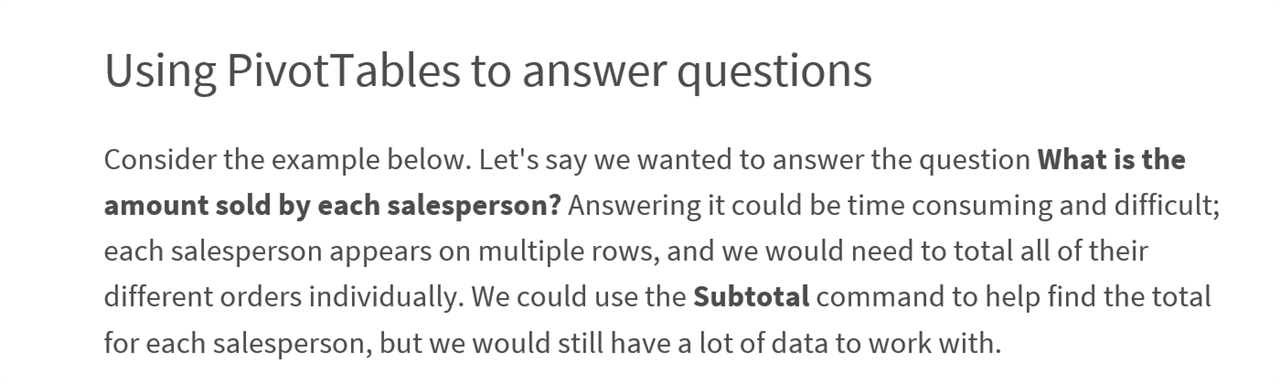
Task: Click the 'Using PivotTables to answer questions' heading
Action: [x=488, y=72]
